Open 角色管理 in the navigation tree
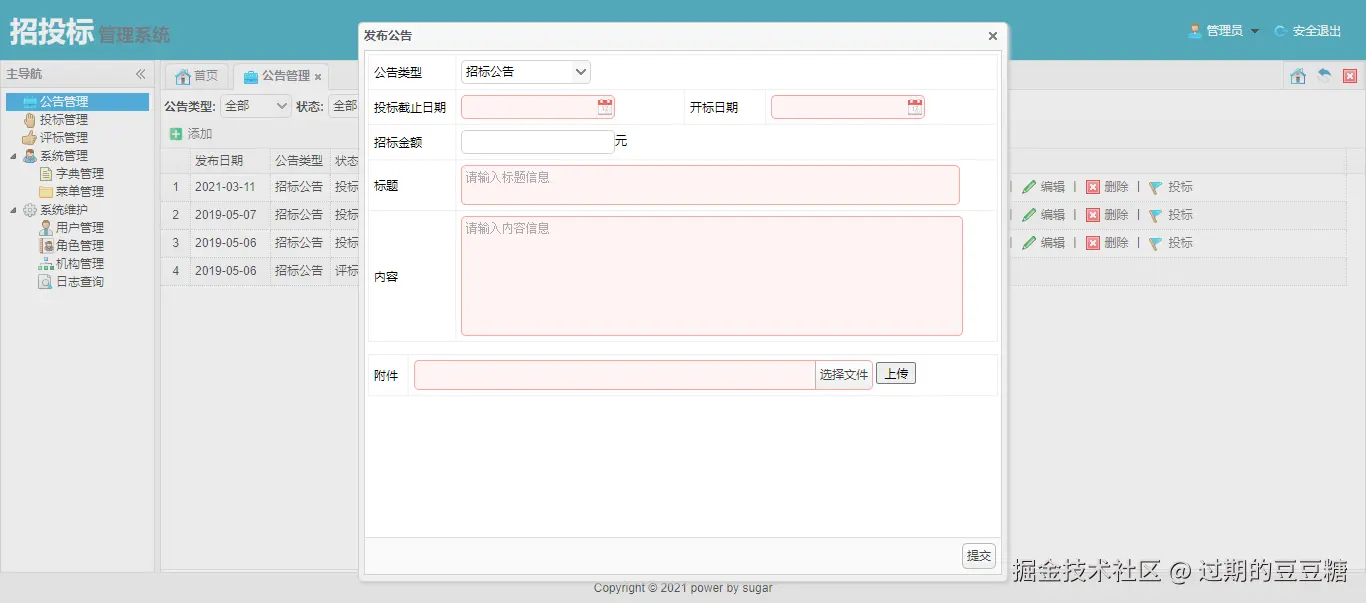Screen dimensions: 1366x603 pos(80,246)
